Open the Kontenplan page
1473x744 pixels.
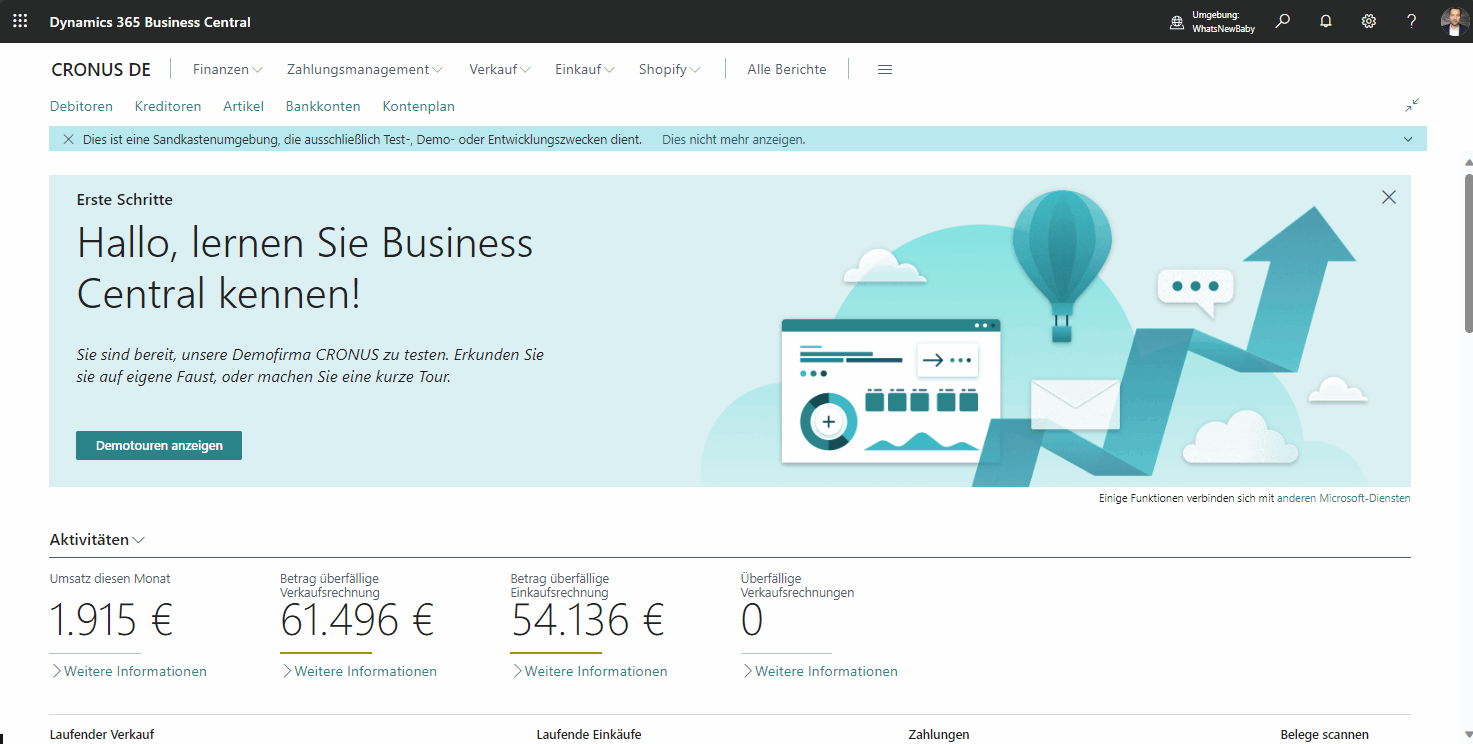(418, 106)
